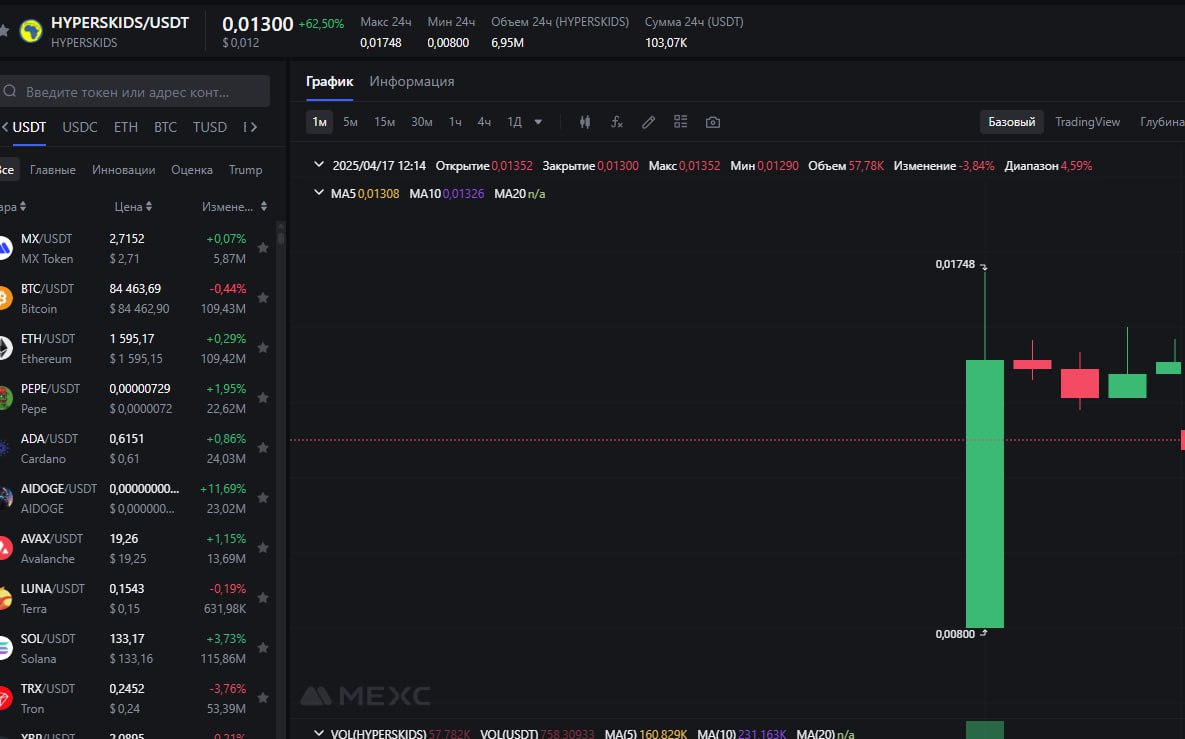The image size is (1185, 739).
Task: Show previous quote currency tabs arrow
Action: (5, 127)
